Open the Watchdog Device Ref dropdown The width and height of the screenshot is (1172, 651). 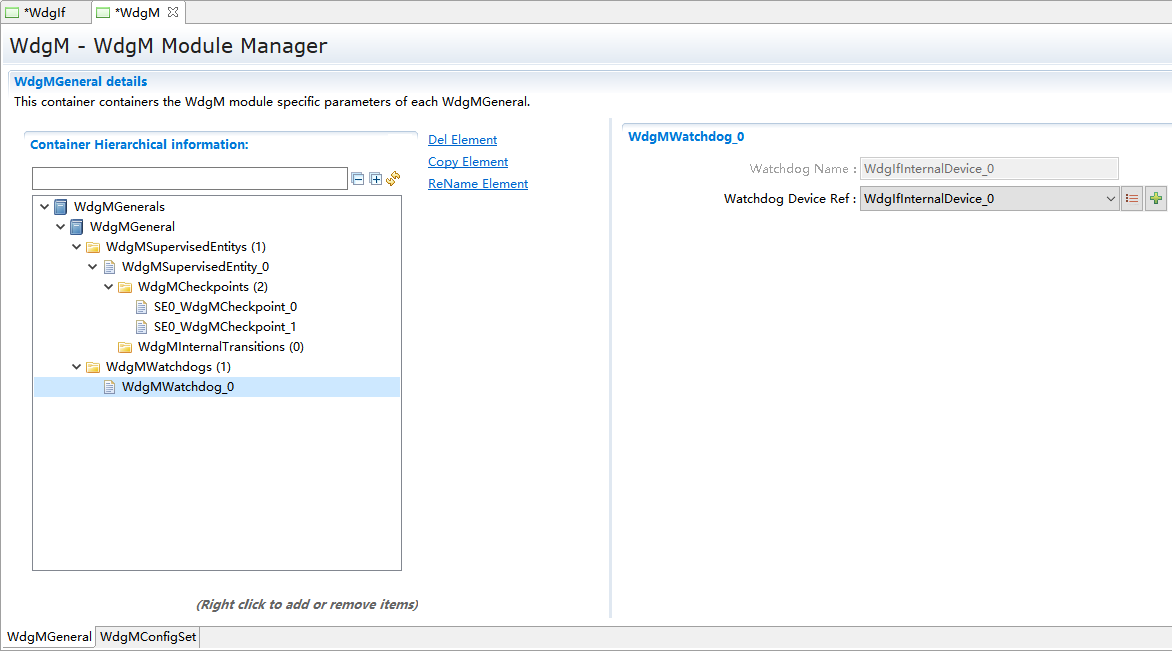[x=1110, y=199]
